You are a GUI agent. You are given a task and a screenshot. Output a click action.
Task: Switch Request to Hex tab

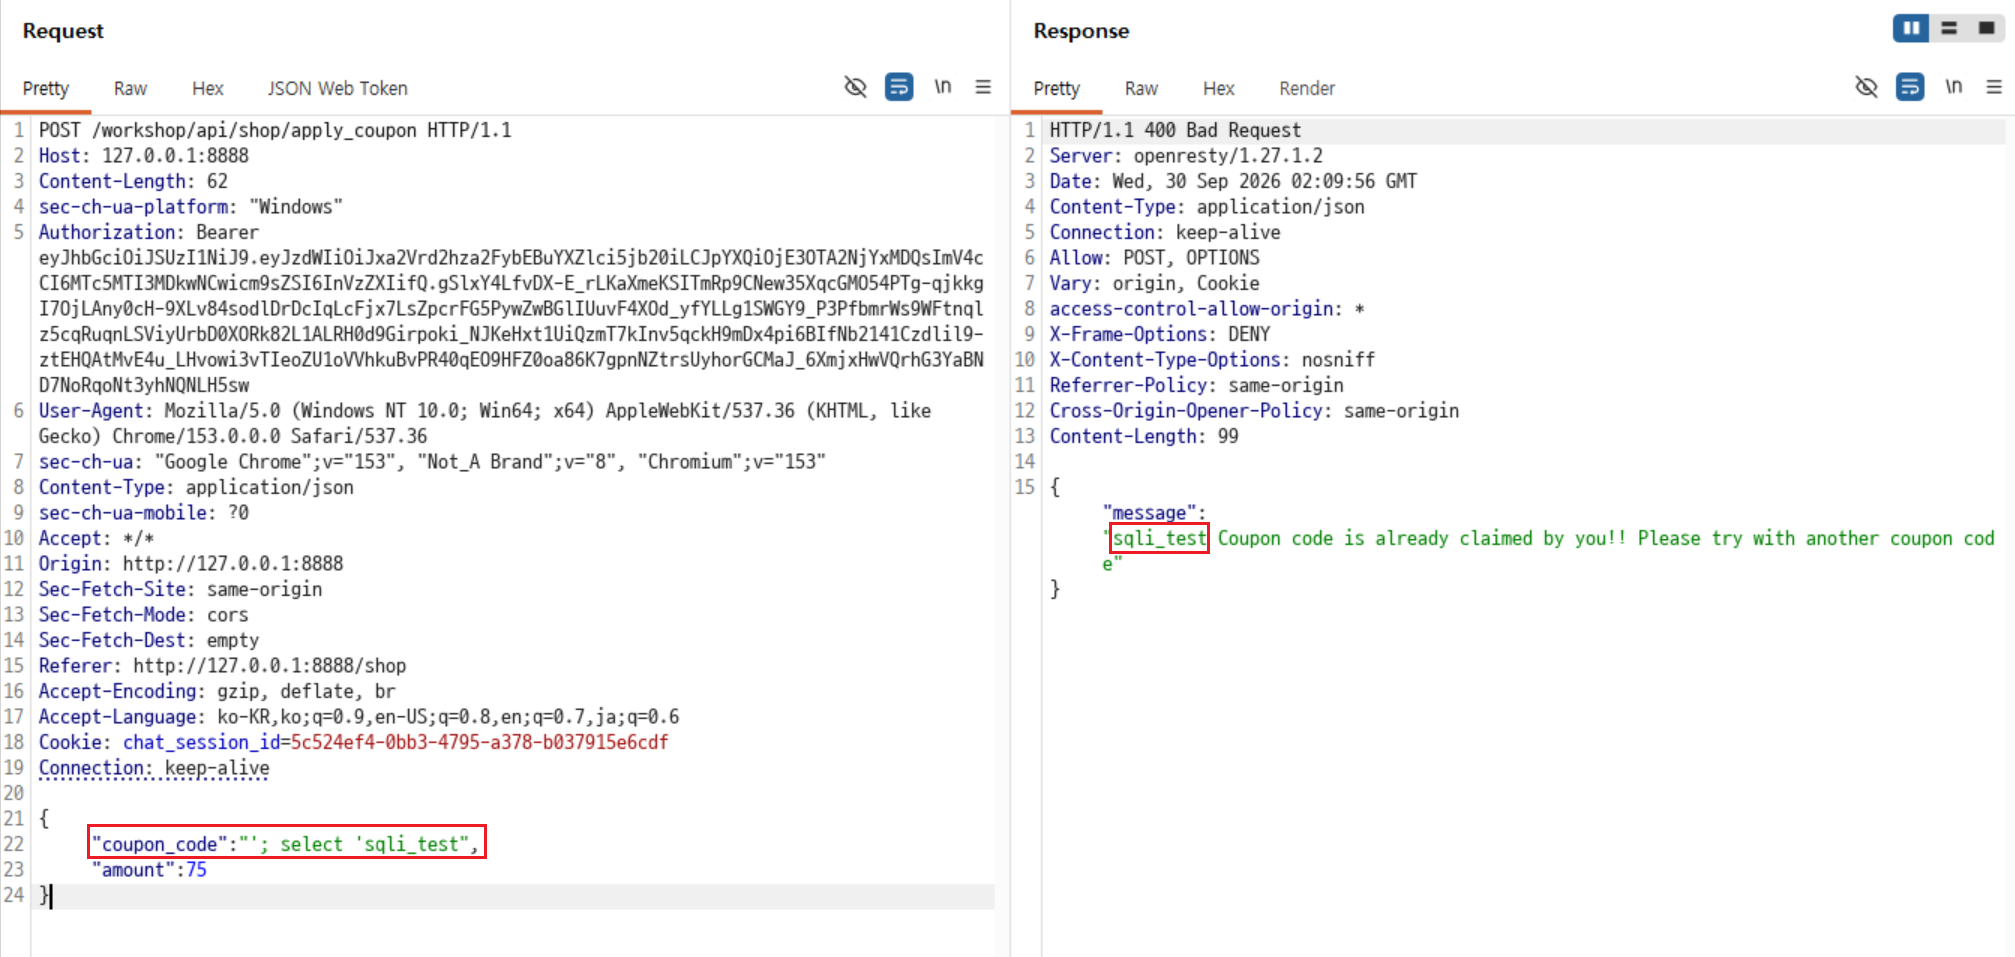click(208, 88)
